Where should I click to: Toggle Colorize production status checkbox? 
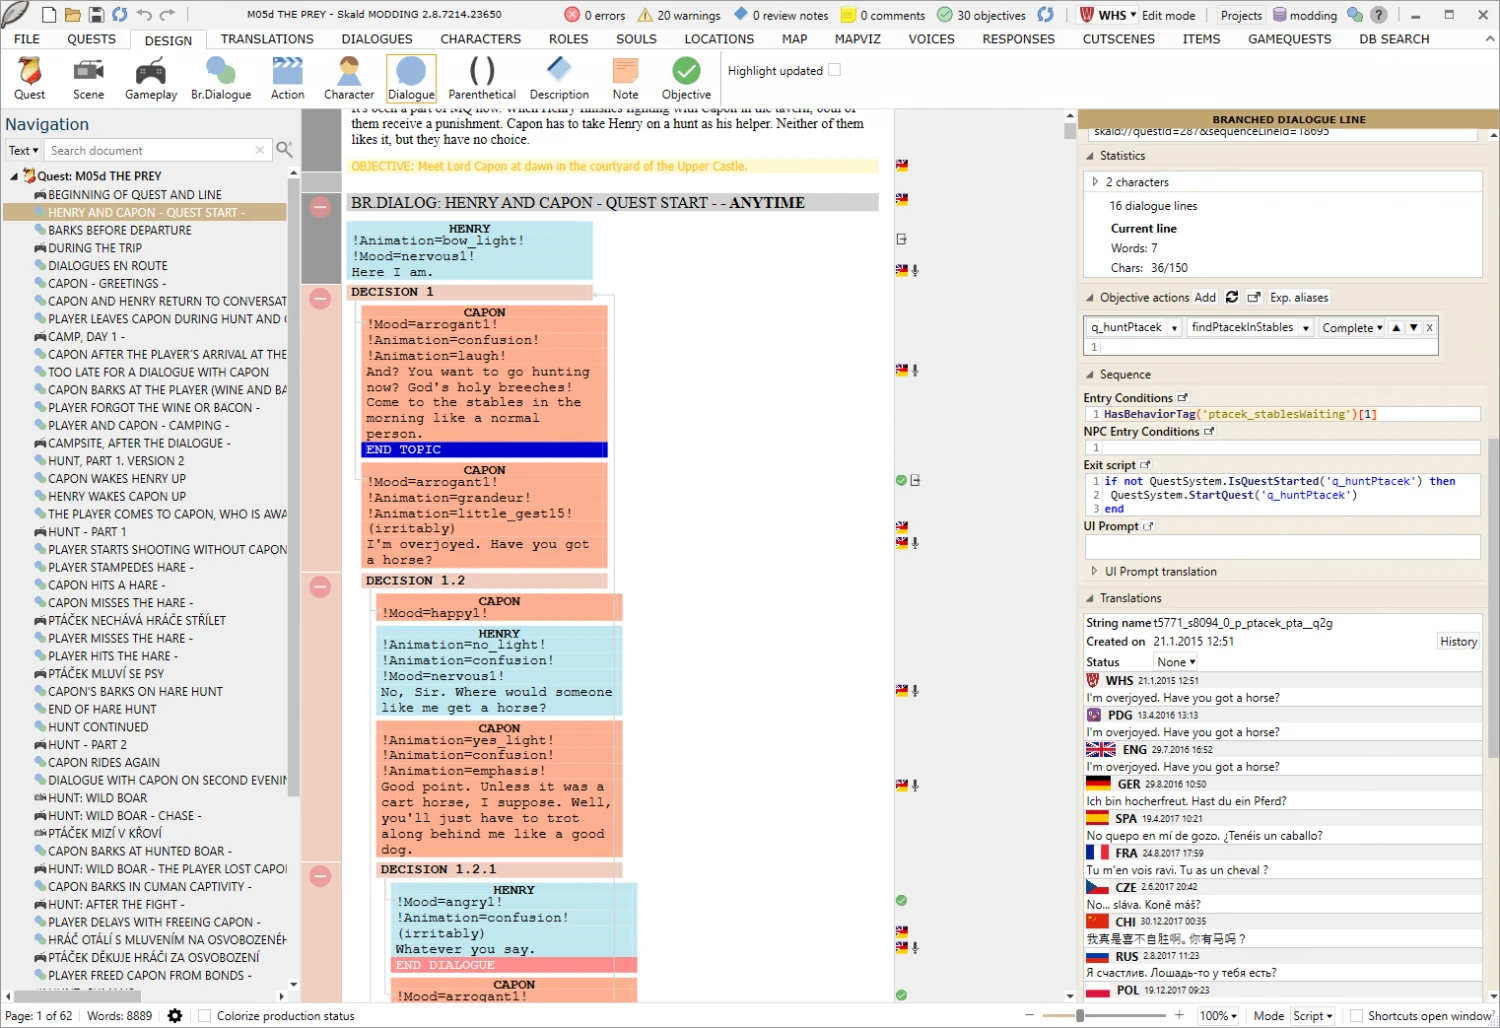pos(205,1016)
